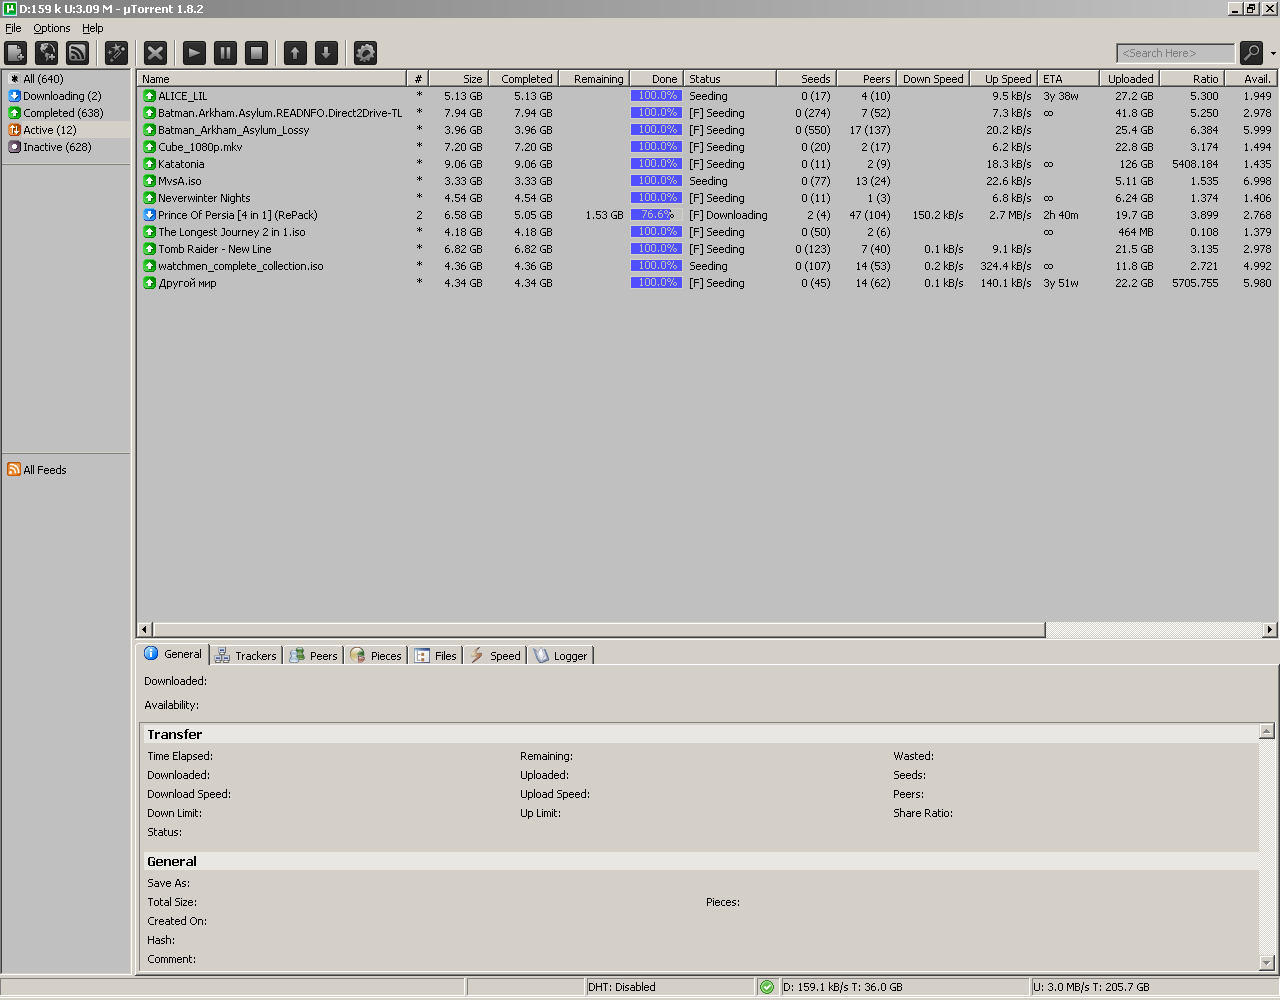The image size is (1280, 1000).
Task: Click Add Torrent from URL icon
Action: click(47, 53)
